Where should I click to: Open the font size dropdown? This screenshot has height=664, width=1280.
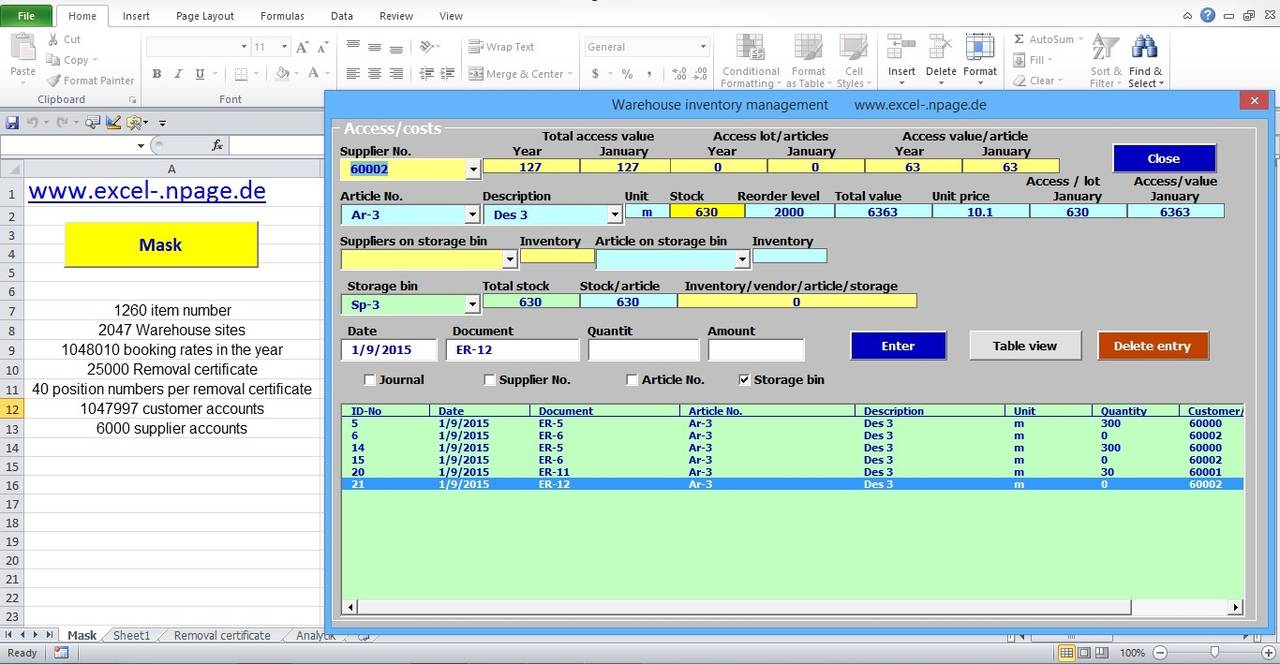284,47
